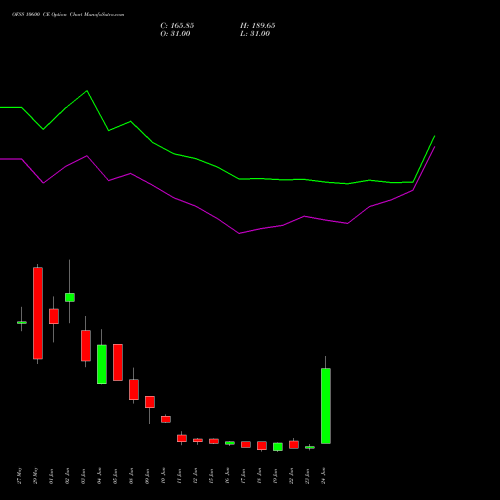Click the '15 Jun' date label
The height and width of the screenshot is (500, 500).
pos(211,476)
